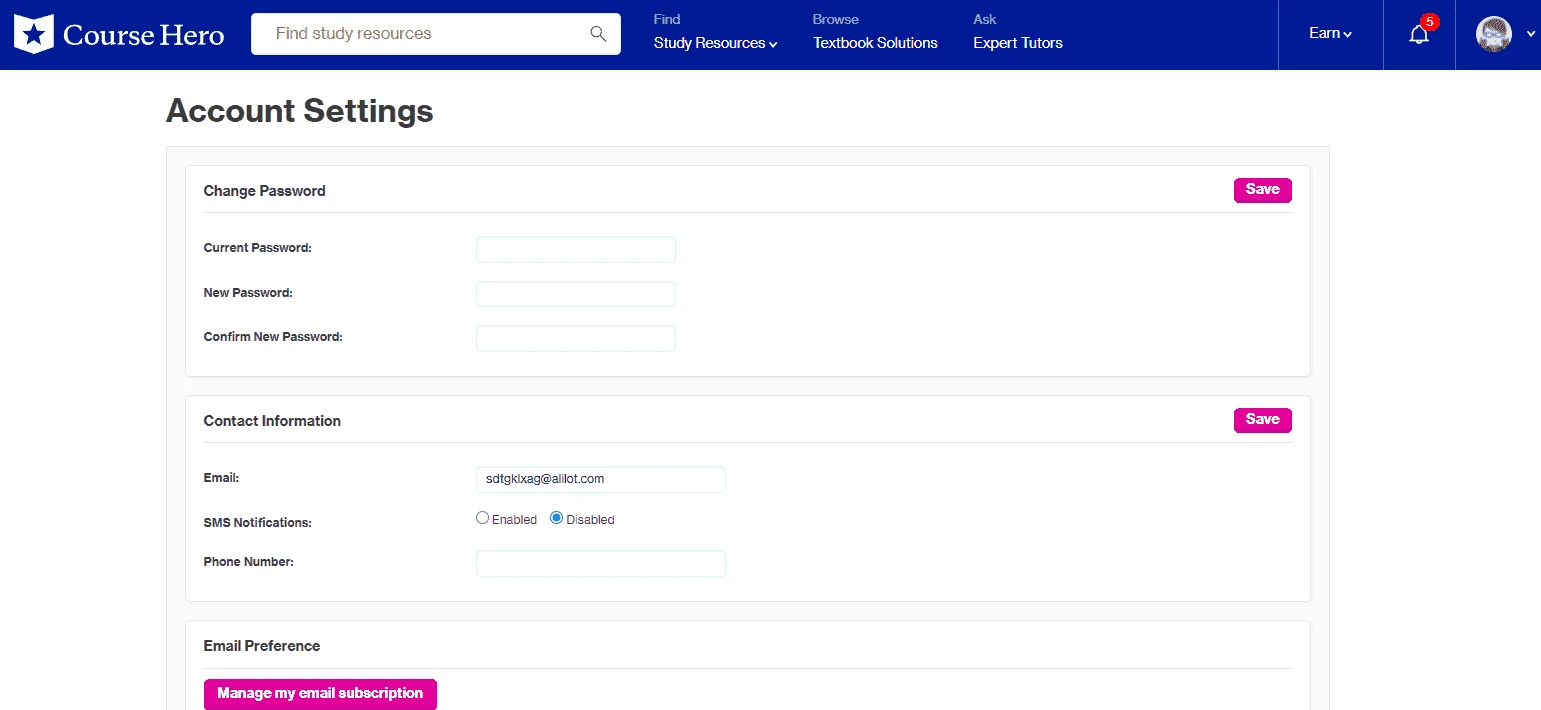
Task: Click the search magnifier icon
Action: (598, 34)
